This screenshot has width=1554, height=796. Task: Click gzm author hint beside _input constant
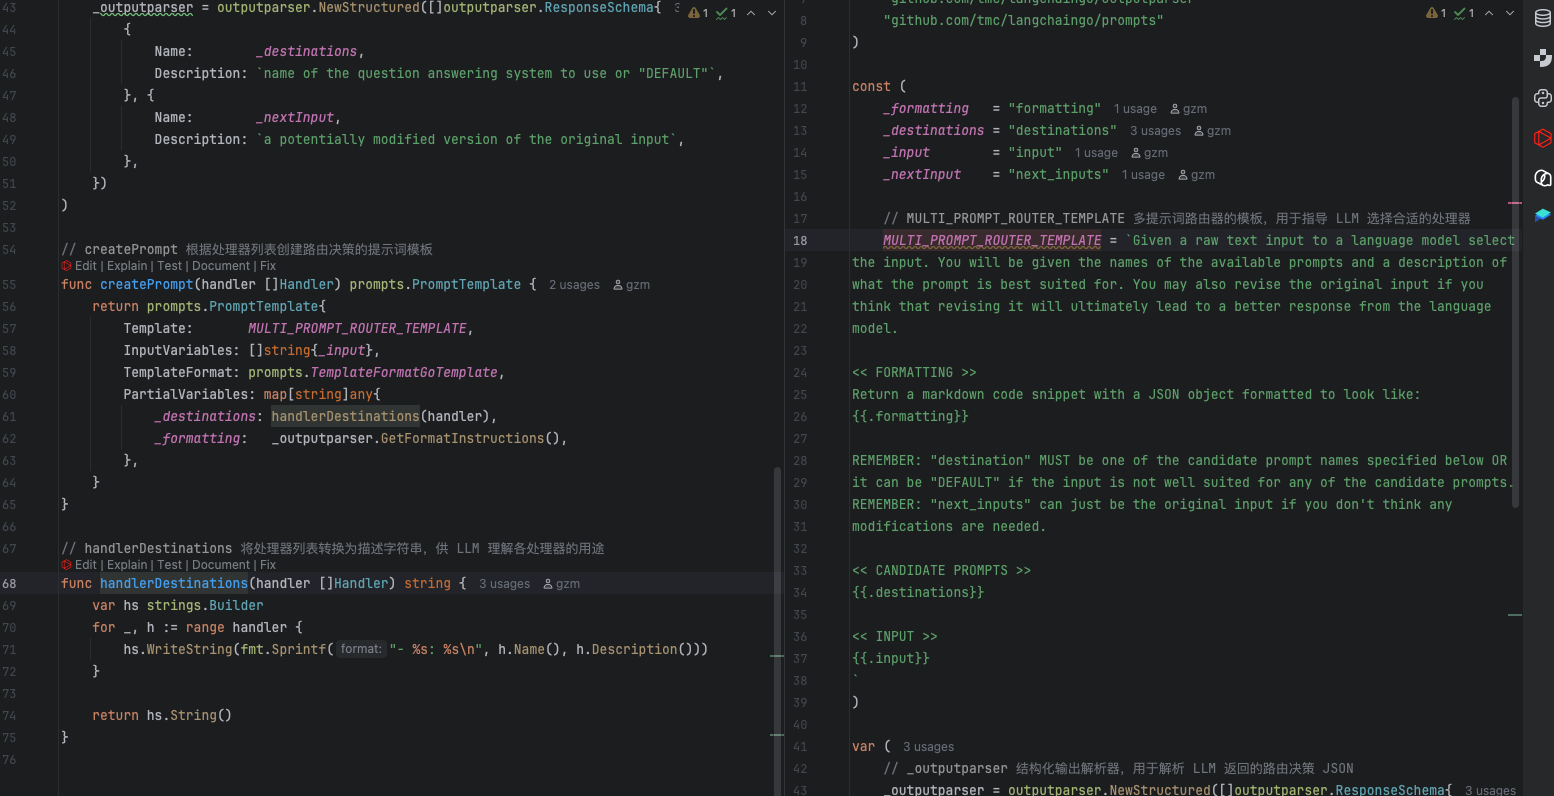click(x=1149, y=153)
